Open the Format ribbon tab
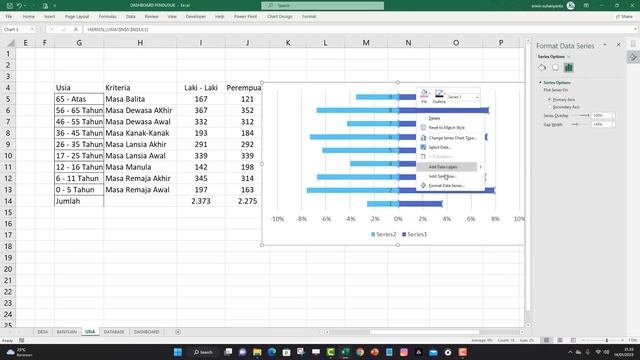Image resolution: width=640 pixels, height=360 pixels. pos(309,17)
